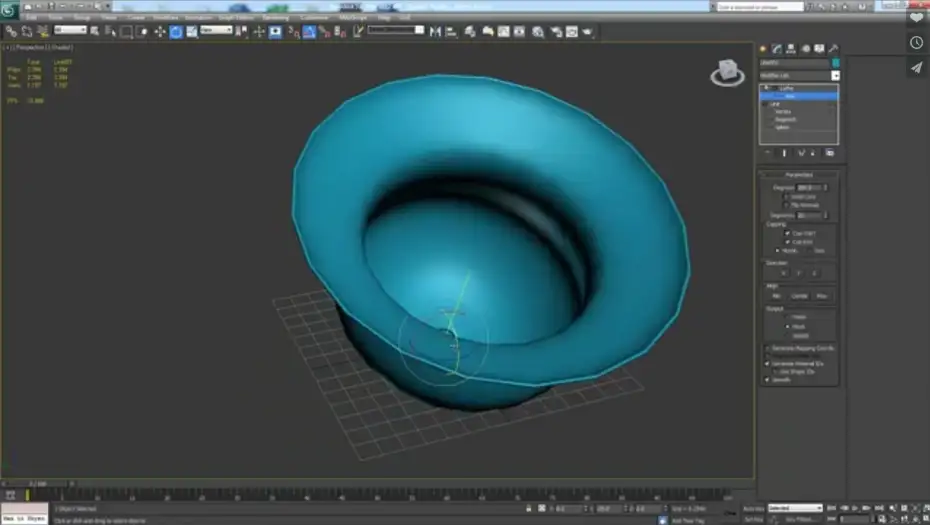Open the Rendering menu
Screen dimensions: 930x525
click(x=276, y=18)
